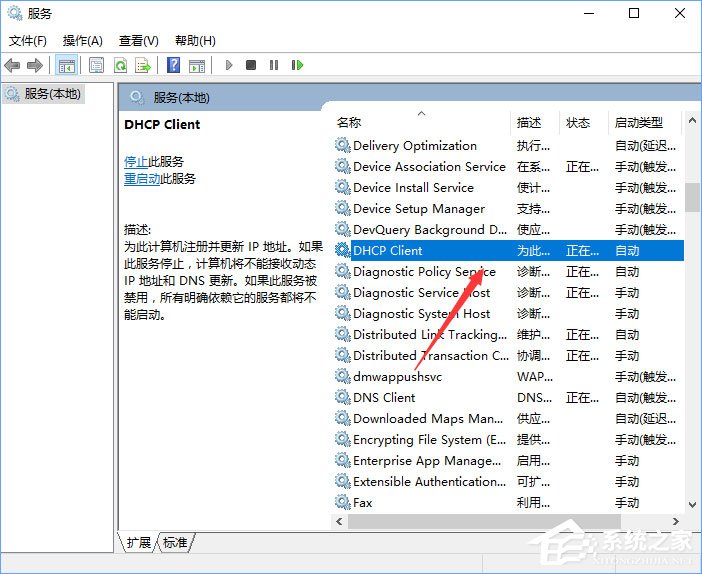Click WAP... description of dmwappushsvc
The image size is (702, 574).
pyautogui.click(x=535, y=376)
